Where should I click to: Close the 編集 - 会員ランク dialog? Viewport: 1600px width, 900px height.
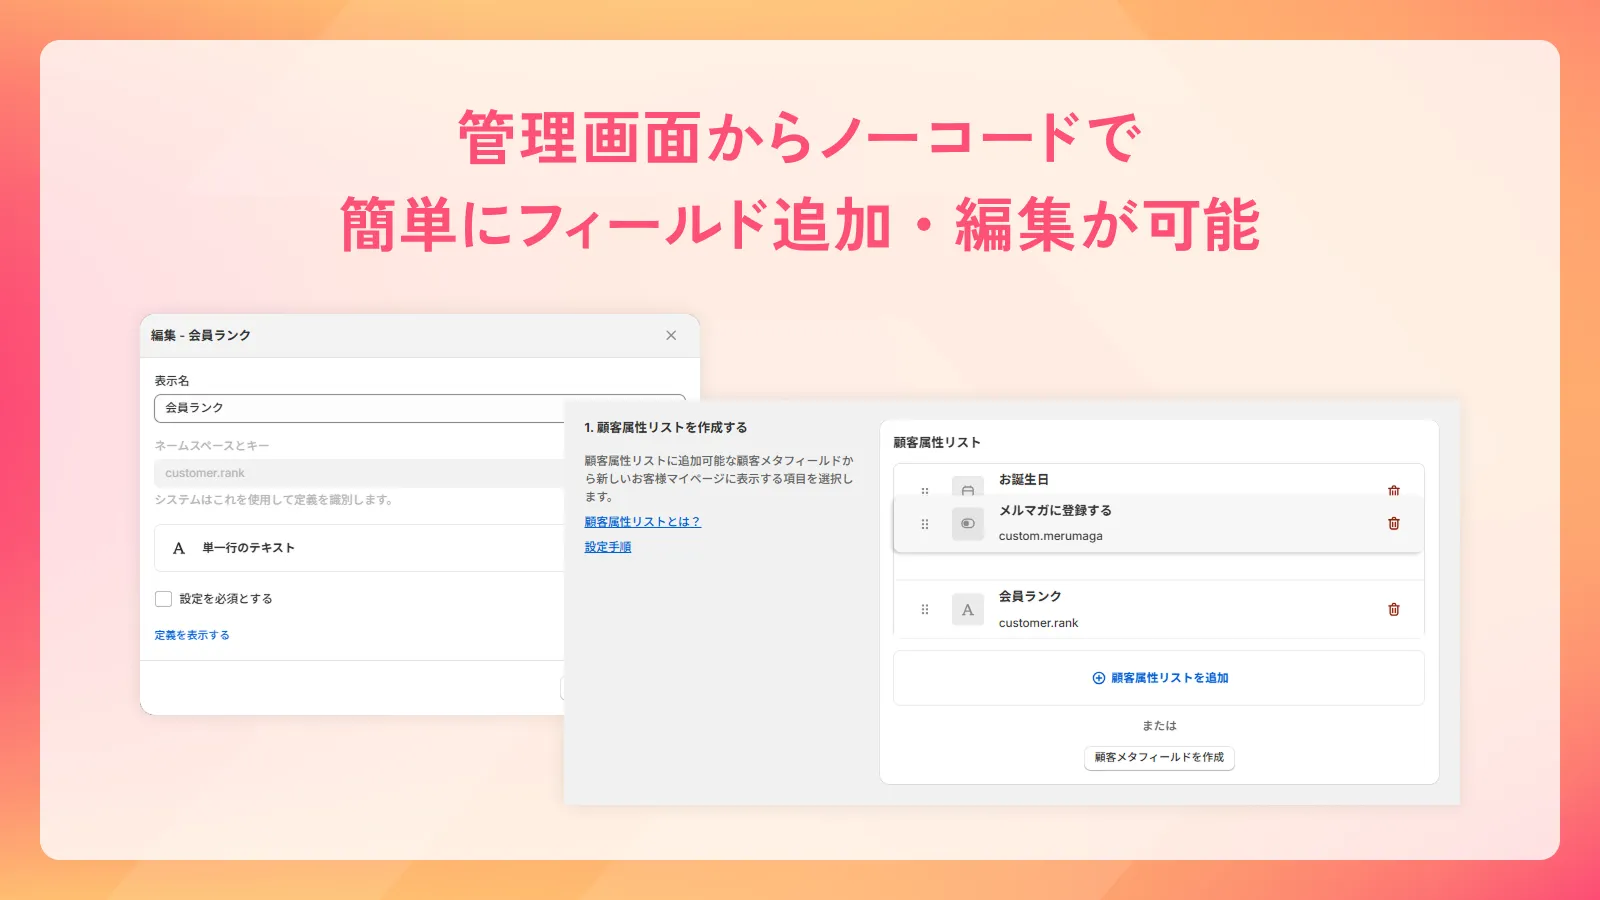671,335
